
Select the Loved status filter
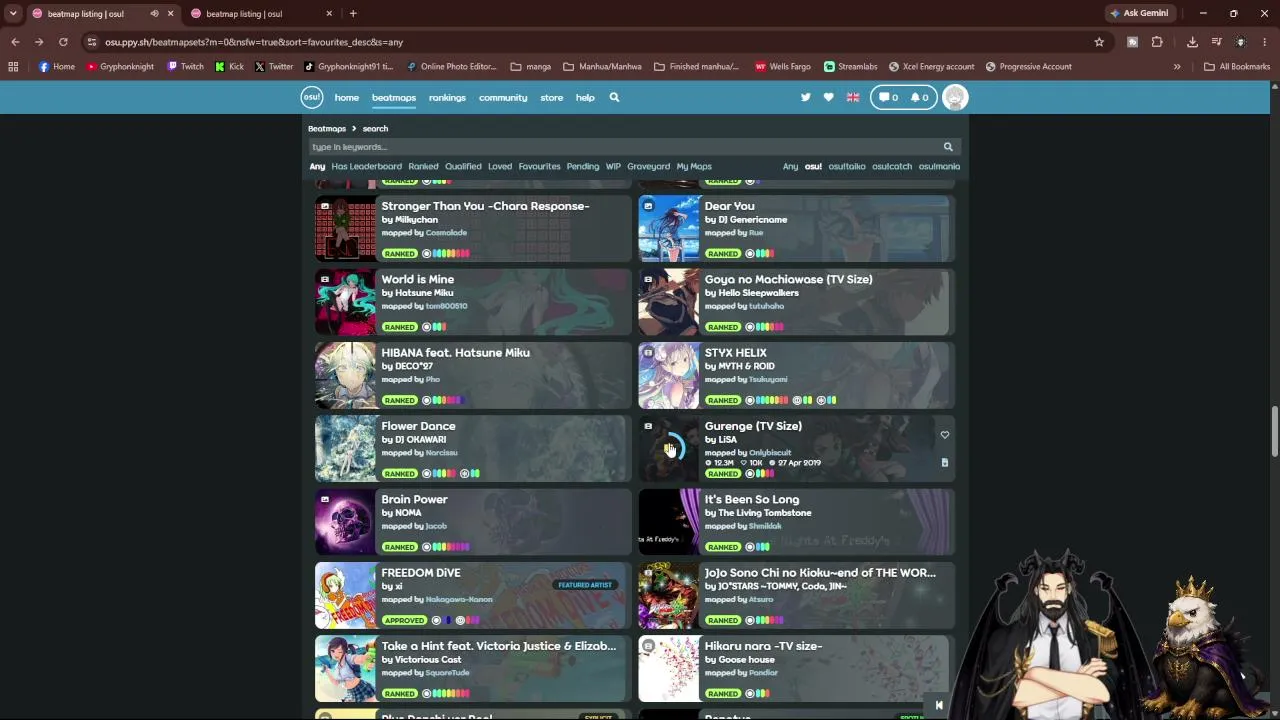tap(500, 166)
